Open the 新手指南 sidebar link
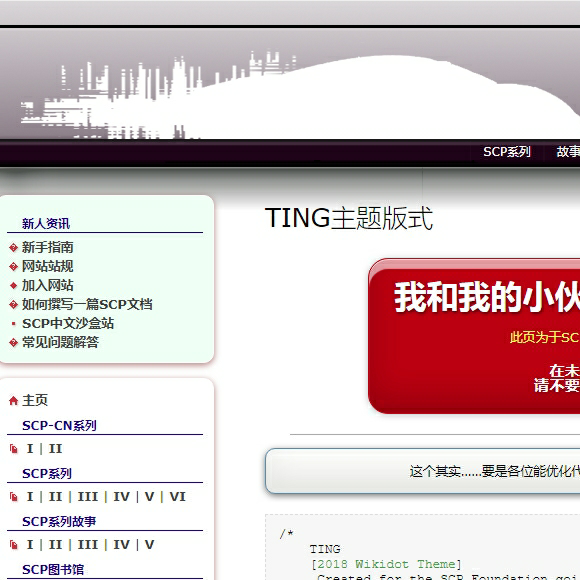This screenshot has width=580, height=580. [x=47, y=247]
